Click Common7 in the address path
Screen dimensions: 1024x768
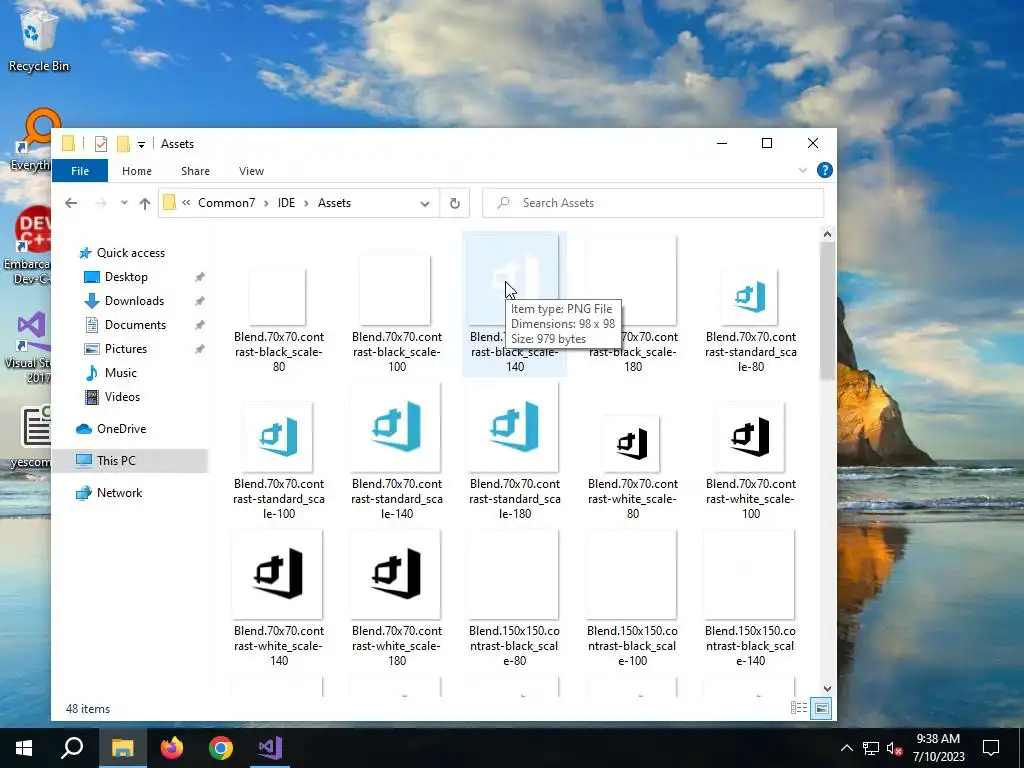tap(227, 203)
